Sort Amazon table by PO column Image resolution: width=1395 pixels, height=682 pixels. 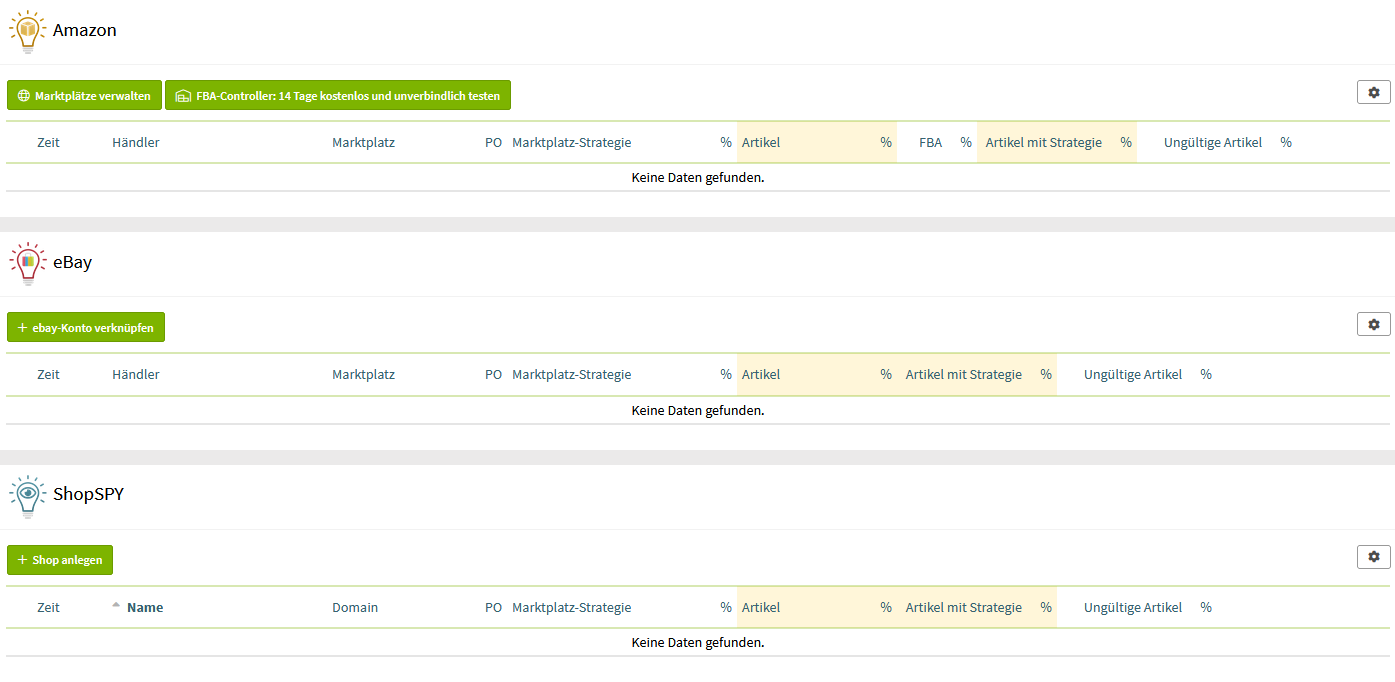tap(493, 143)
